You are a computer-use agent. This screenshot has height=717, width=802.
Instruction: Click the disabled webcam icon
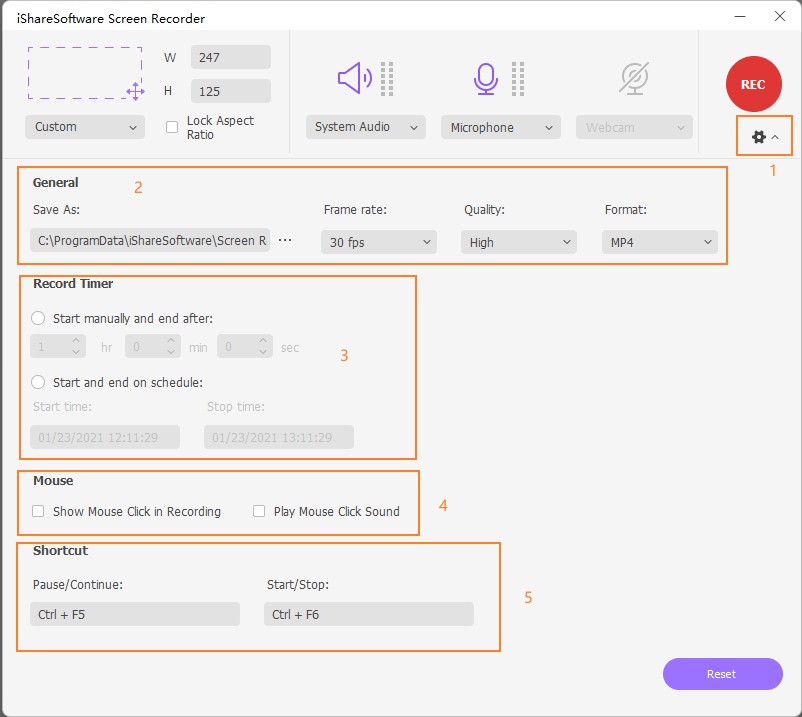coord(634,78)
